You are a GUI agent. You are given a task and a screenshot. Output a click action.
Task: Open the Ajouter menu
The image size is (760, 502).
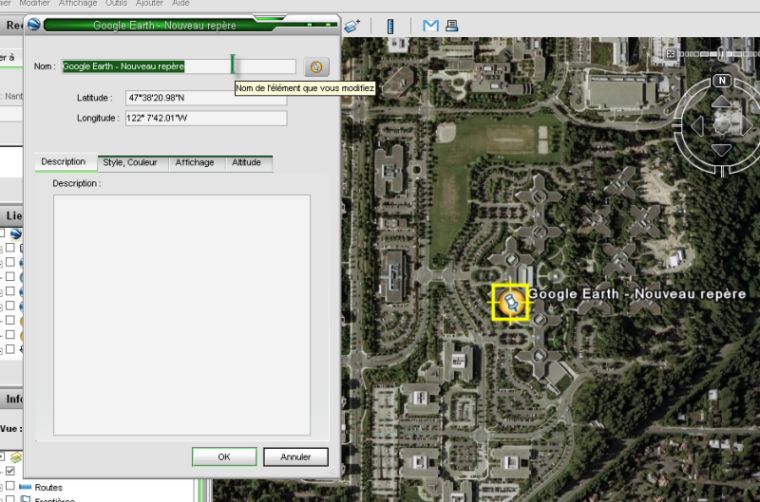pos(149,3)
